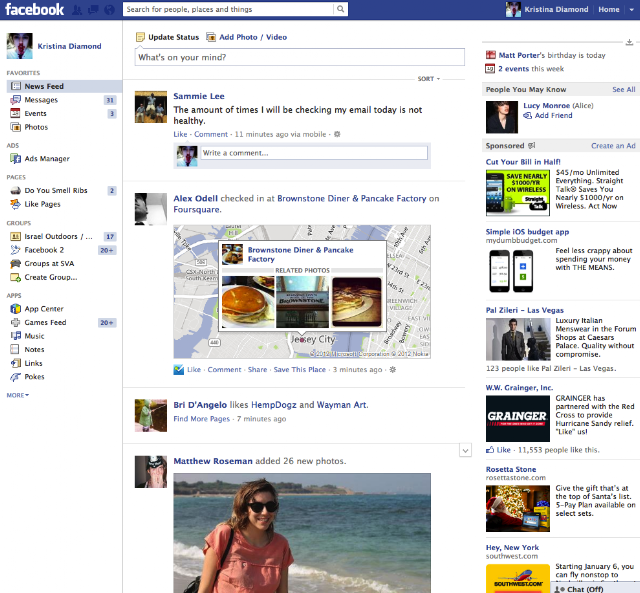Click Share on Alex Odell's check-in

click(258, 370)
